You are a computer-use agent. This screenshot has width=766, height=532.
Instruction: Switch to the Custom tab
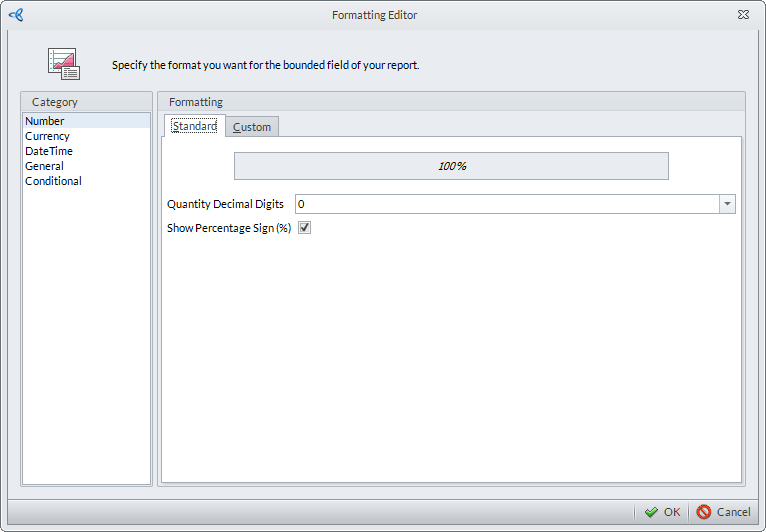point(252,127)
